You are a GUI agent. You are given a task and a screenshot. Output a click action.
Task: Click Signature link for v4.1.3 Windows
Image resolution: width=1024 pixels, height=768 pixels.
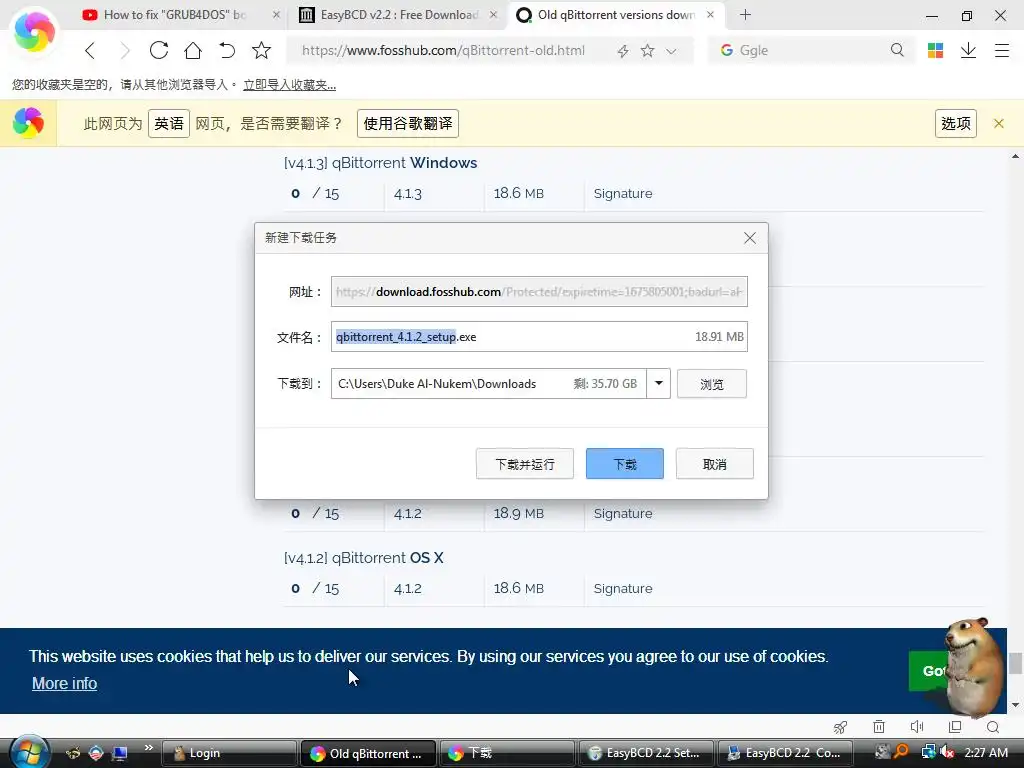pos(622,193)
